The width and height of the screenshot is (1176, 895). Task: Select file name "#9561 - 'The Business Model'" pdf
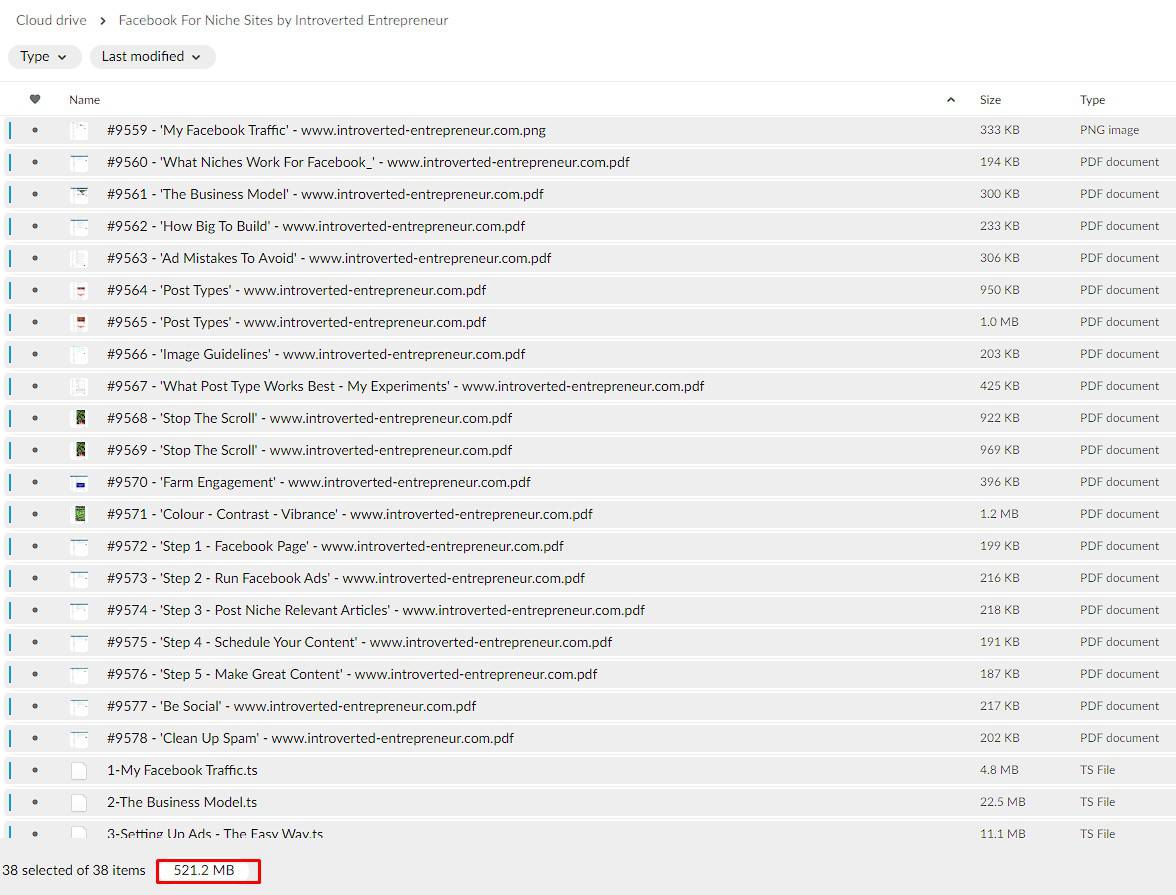click(x=325, y=194)
